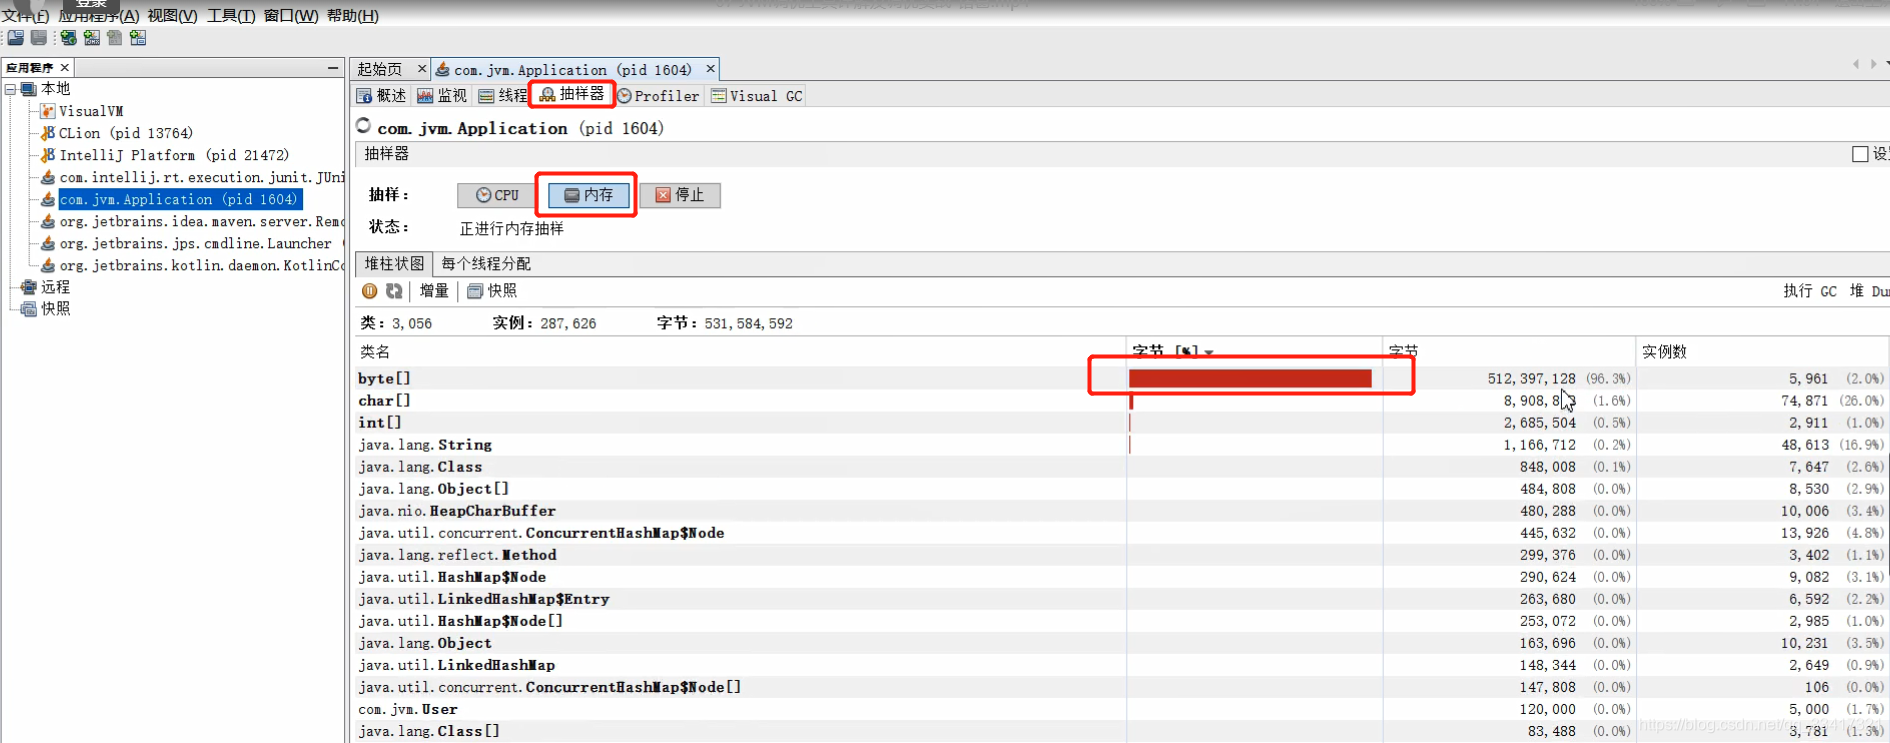
Task: Close the 应用程序 panel tab
Action: coord(65,67)
